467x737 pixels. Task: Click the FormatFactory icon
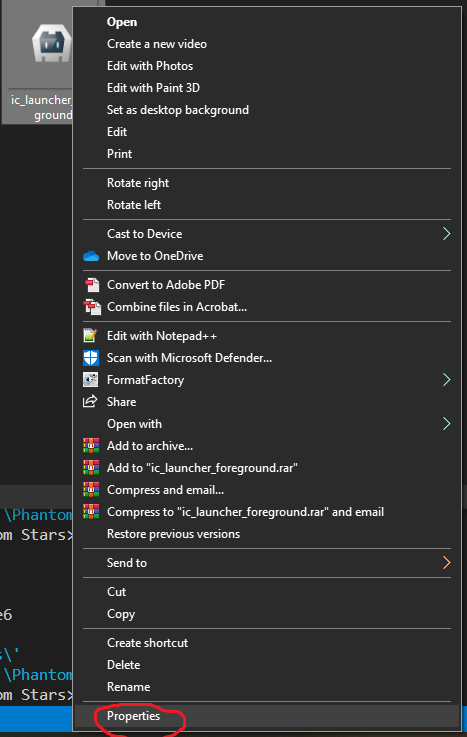[90, 380]
